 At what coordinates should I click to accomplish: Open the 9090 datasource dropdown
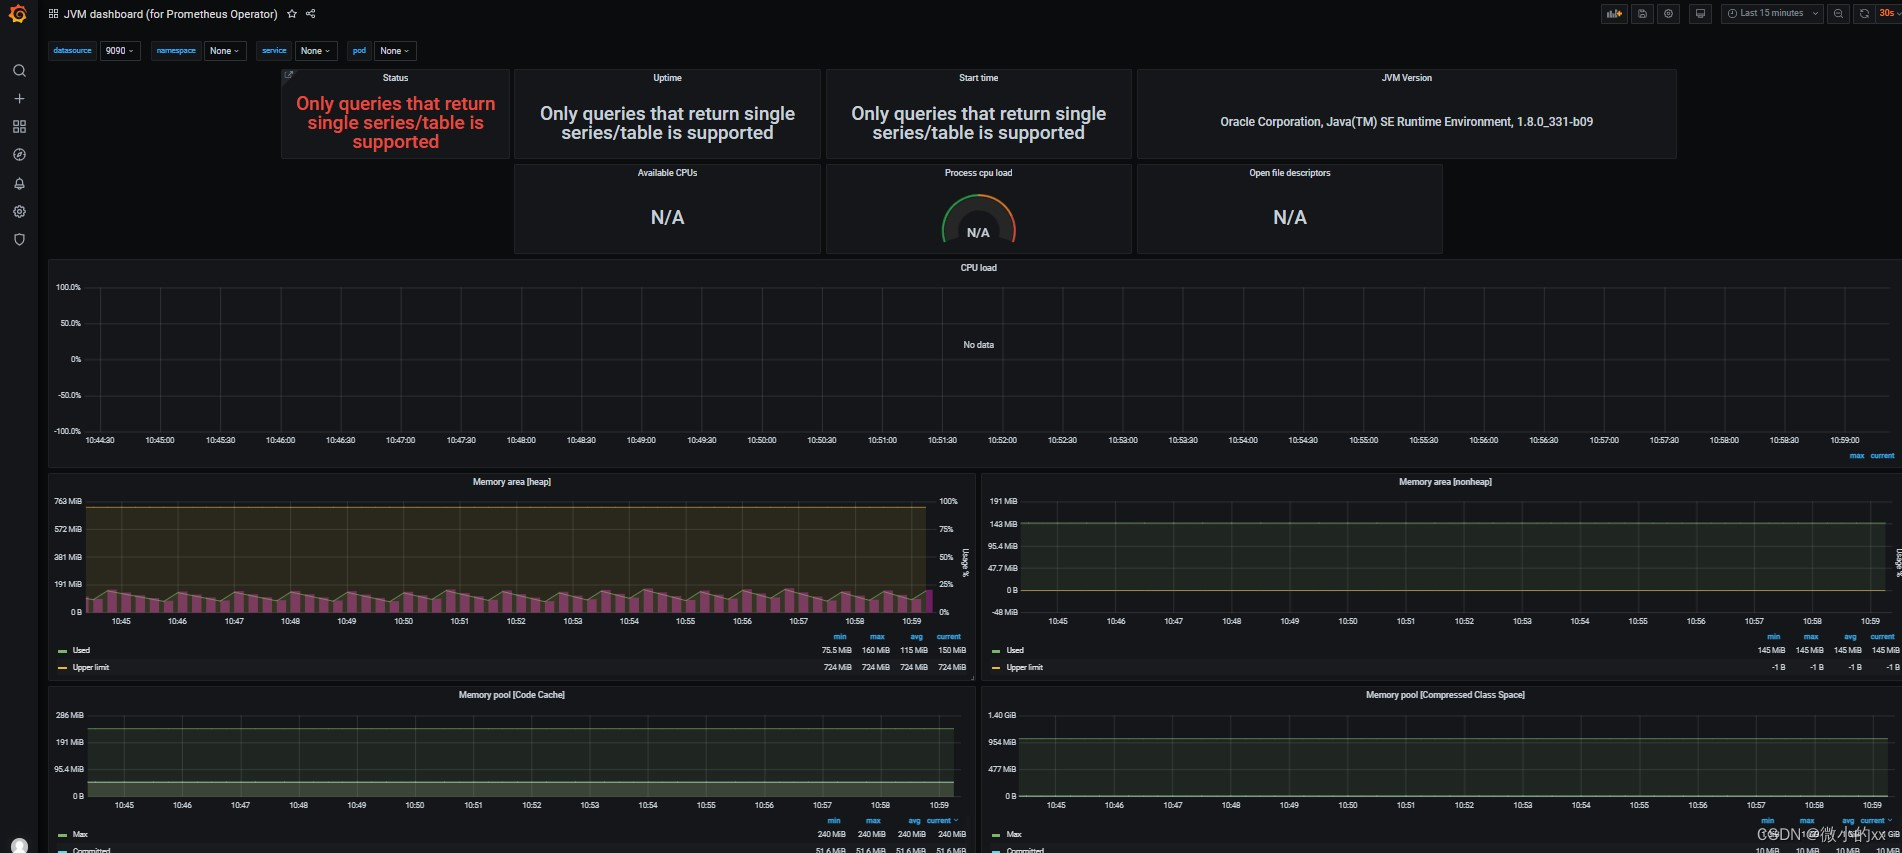click(120, 51)
